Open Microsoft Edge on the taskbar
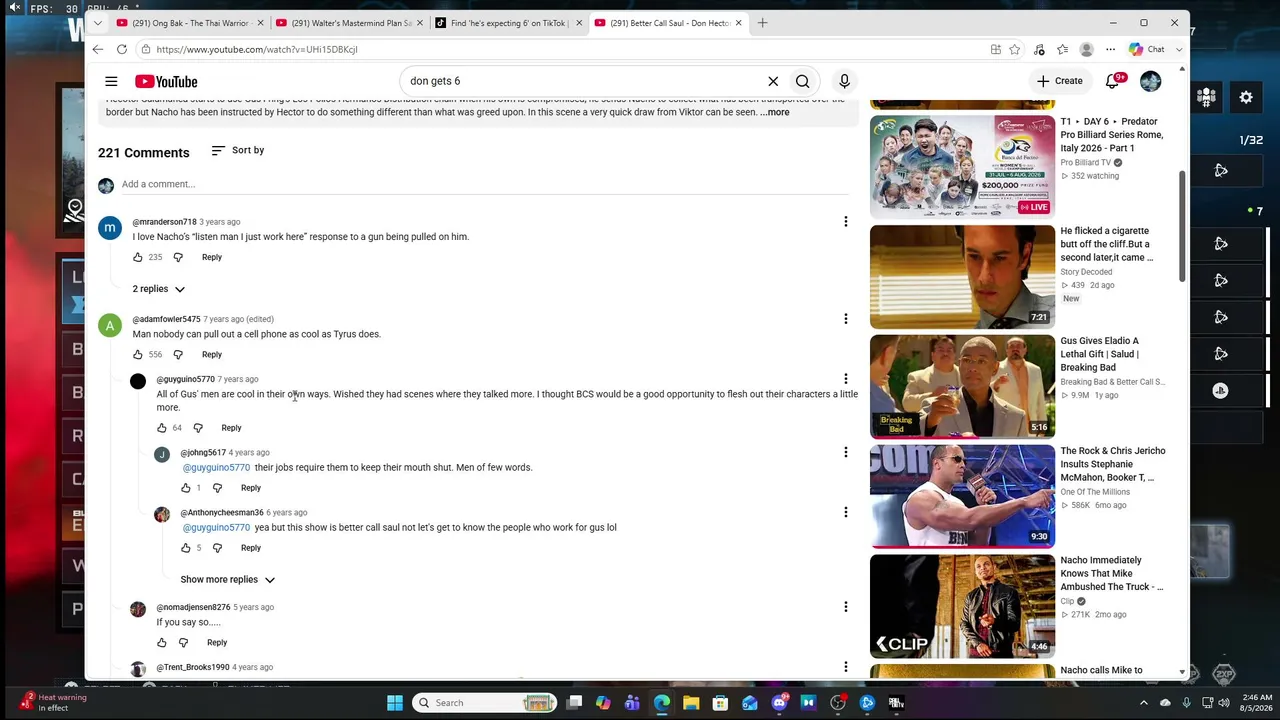Viewport: 1280px width, 720px height. 662,703
